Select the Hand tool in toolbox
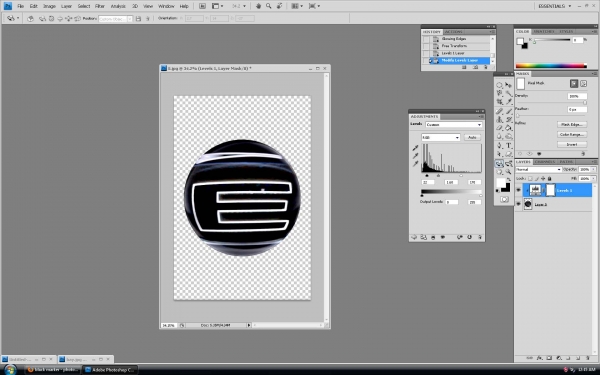600x375 pixels. (x=500, y=172)
